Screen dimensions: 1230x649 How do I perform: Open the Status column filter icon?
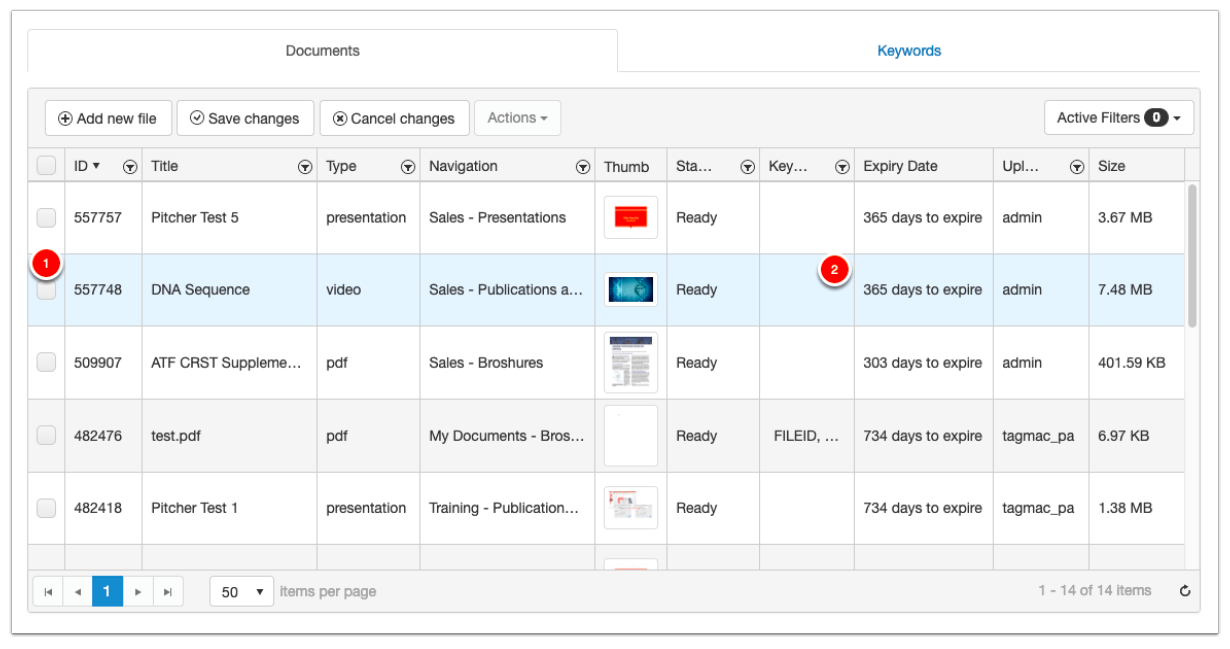(747, 168)
